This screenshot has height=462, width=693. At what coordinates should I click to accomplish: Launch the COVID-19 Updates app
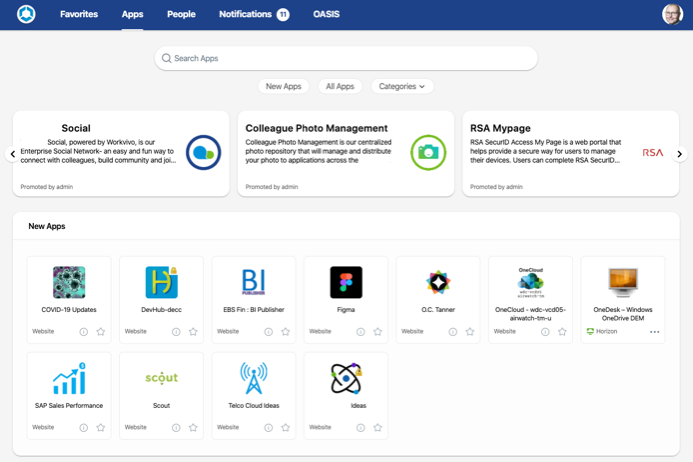tap(69, 283)
